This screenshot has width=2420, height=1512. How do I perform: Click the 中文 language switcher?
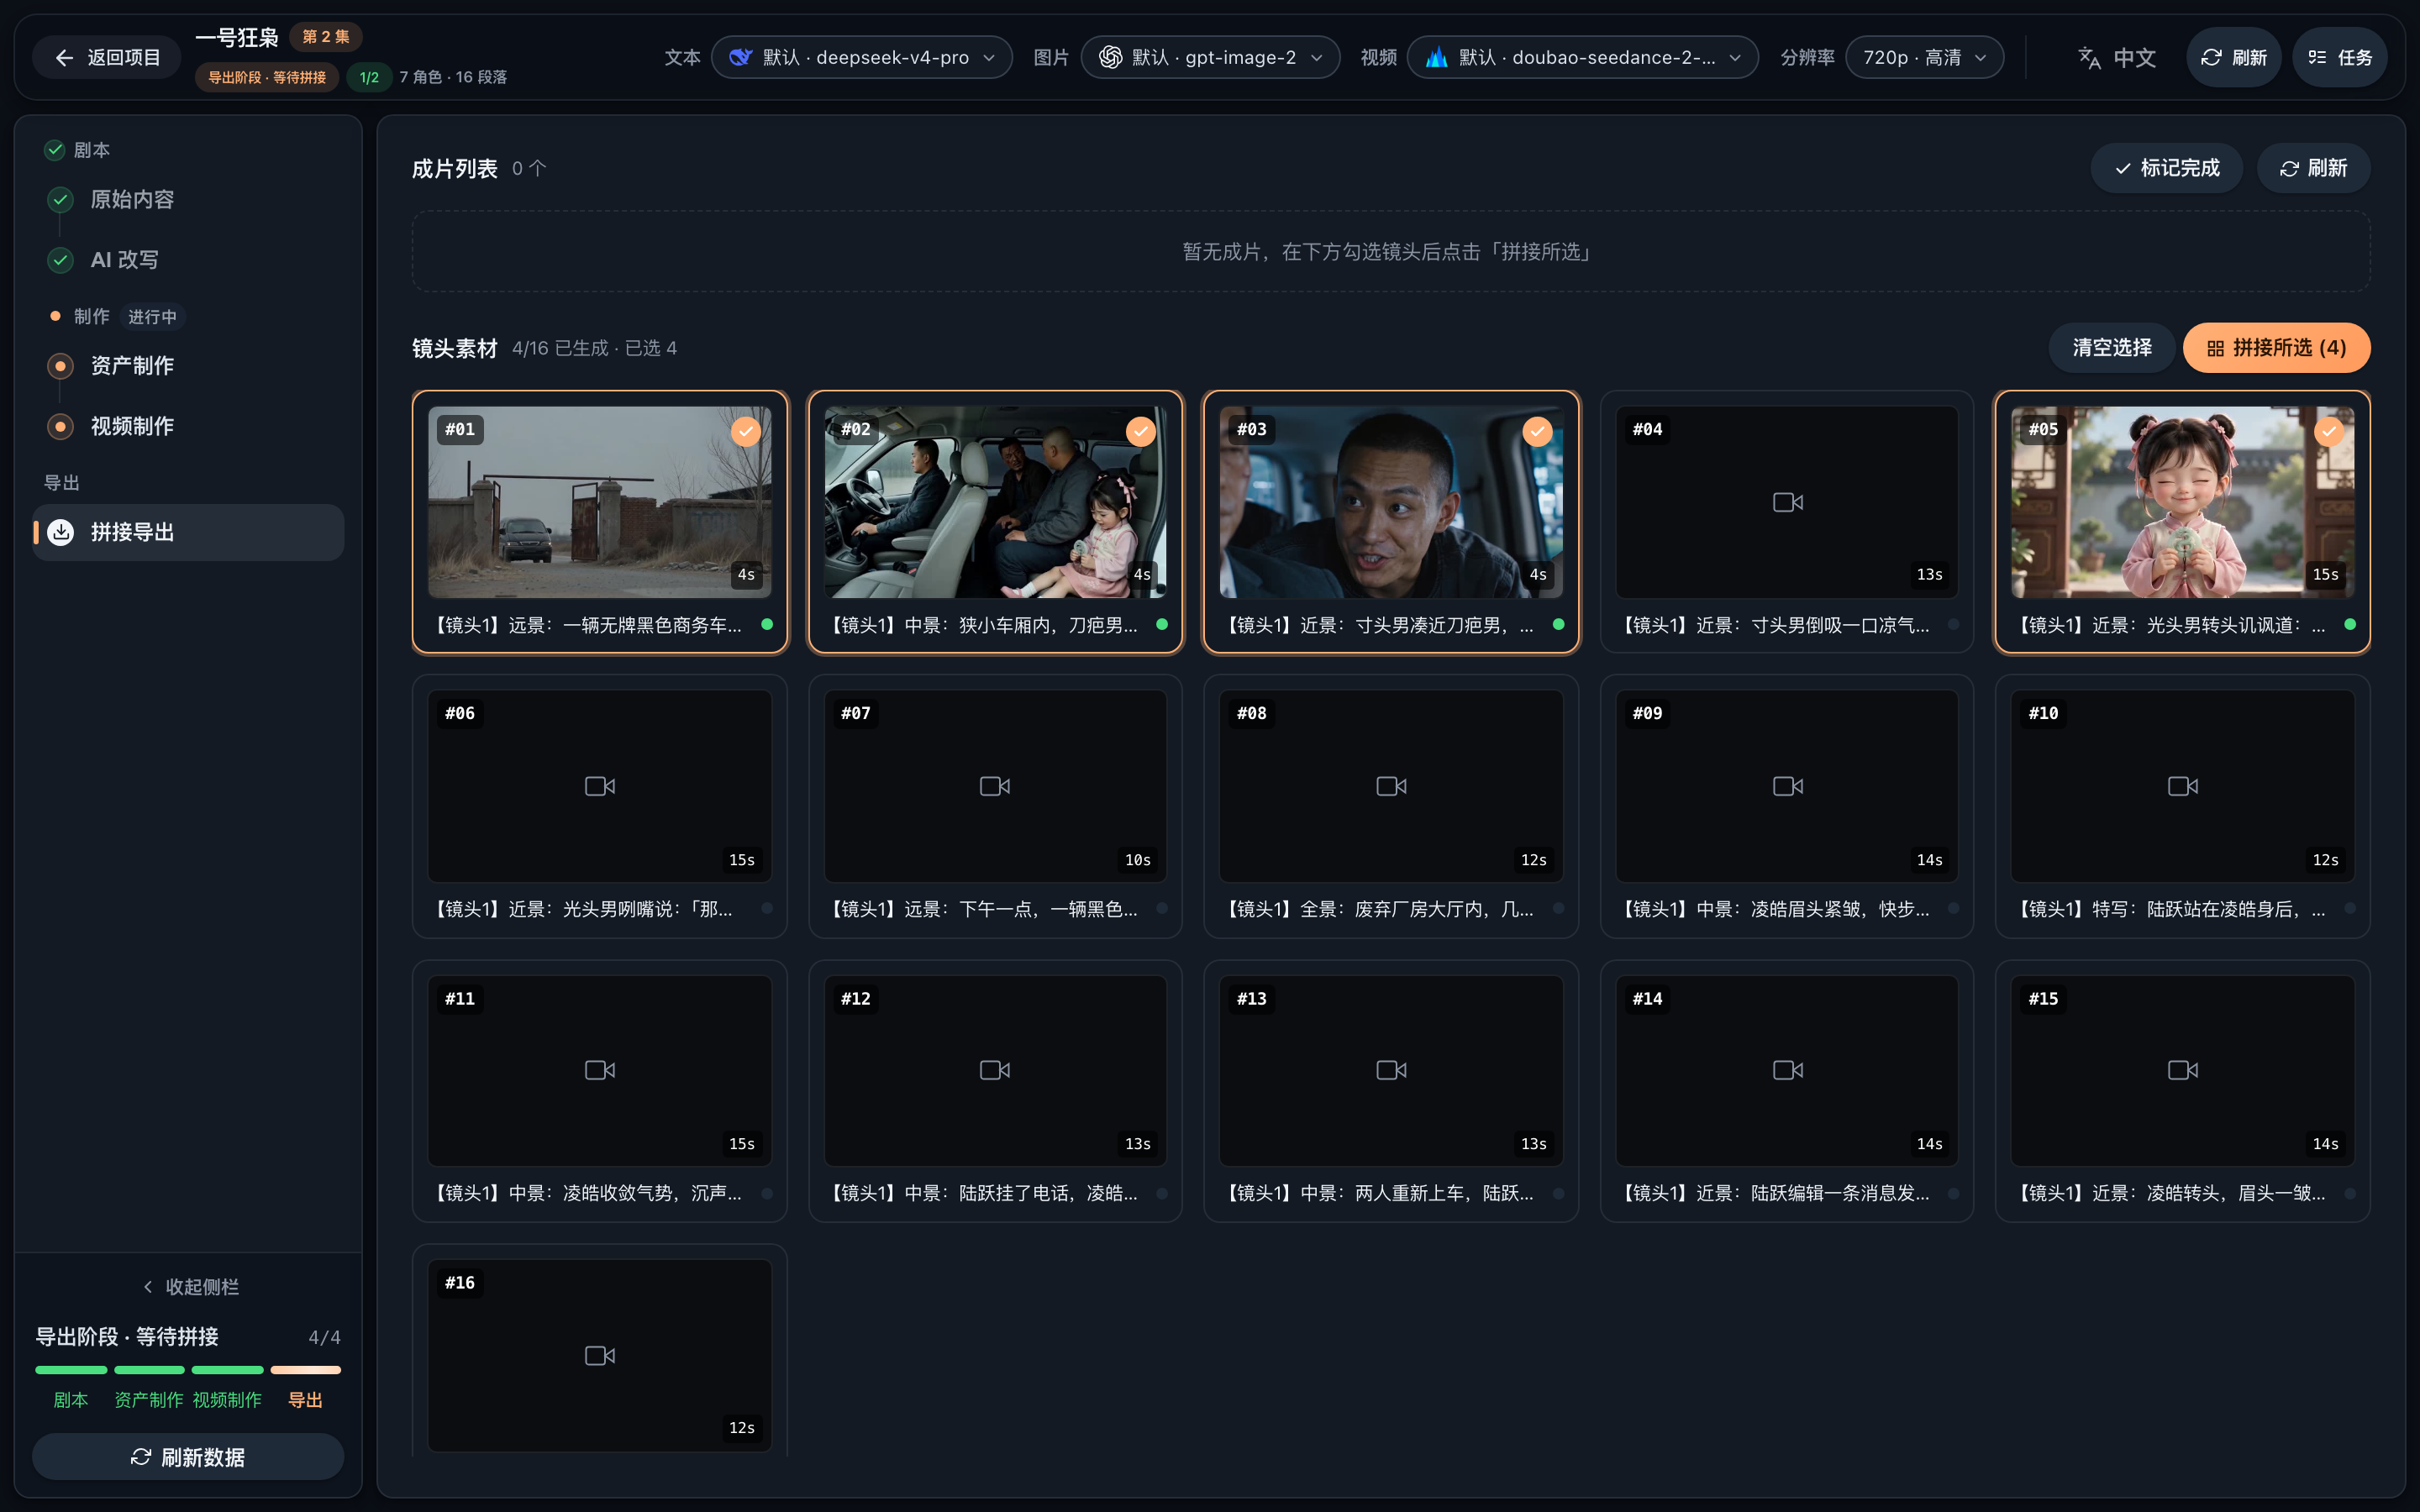click(2116, 58)
